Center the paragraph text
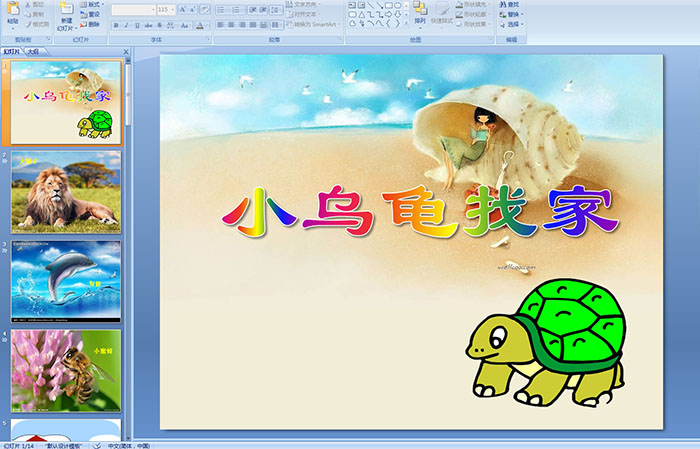 (x=231, y=25)
